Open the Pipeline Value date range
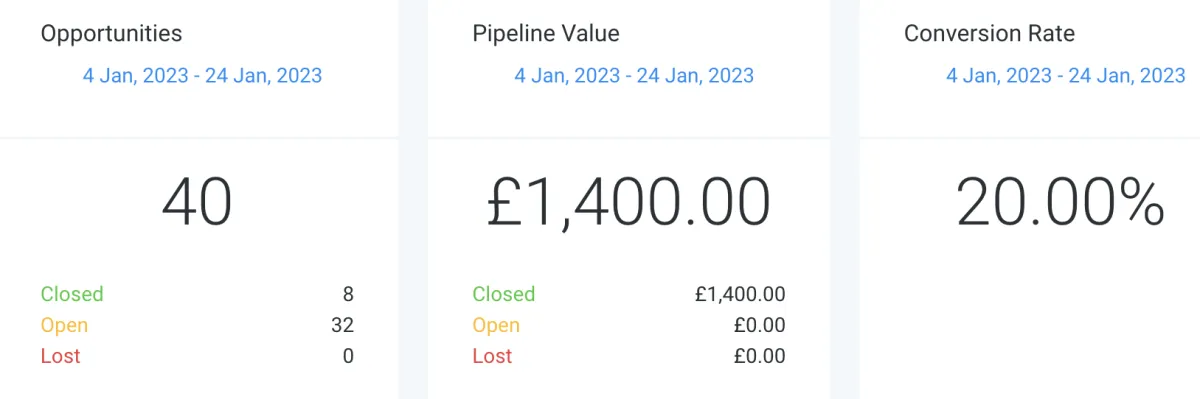The height and width of the screenshot is (399, 1200). [634, 76]
